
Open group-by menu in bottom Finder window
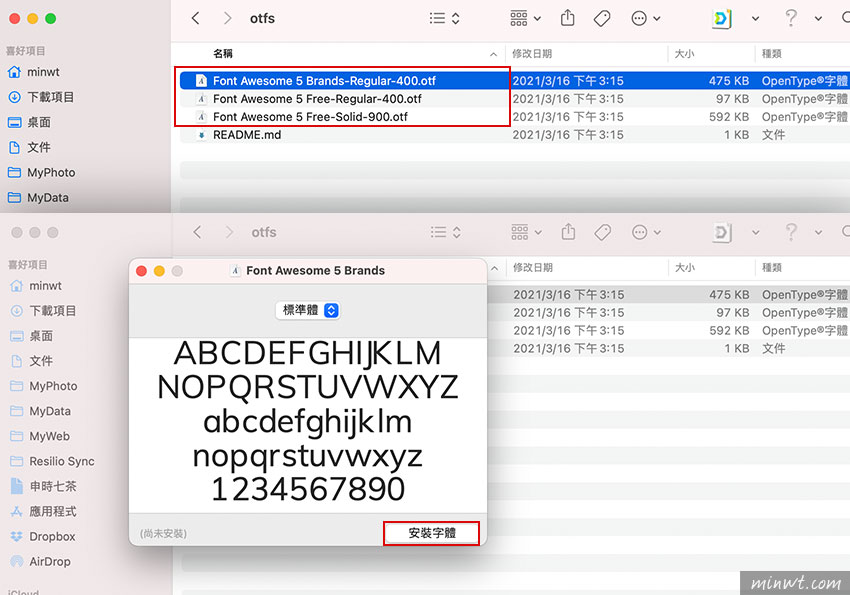pyautogui.click(x=526, y=232)
